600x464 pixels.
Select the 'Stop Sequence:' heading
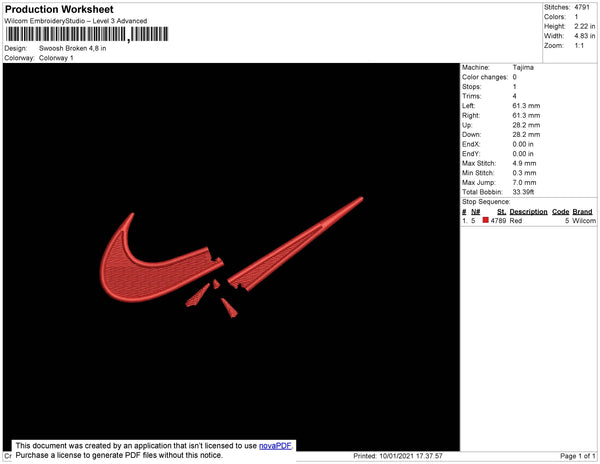click(486, 202)
